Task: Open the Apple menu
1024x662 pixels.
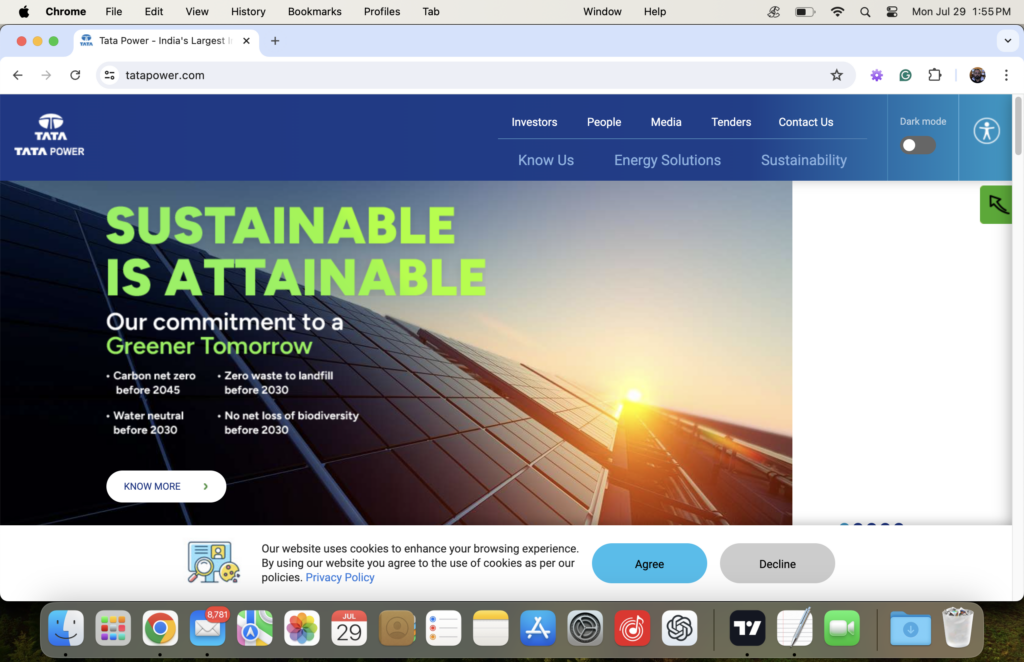Action: [x=24, y=12]
